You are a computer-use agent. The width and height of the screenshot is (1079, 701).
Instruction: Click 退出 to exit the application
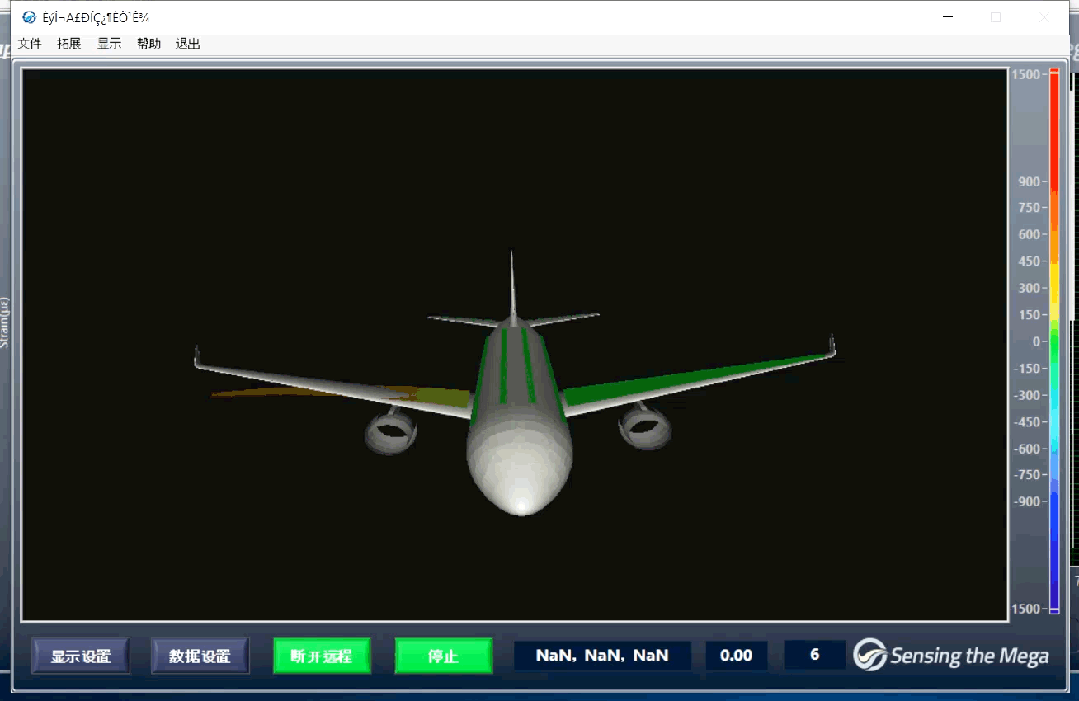tap(187, 43)
